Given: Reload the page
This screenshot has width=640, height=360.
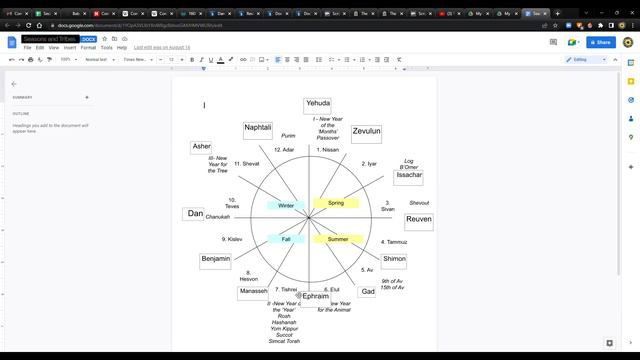Looking at the screenshot, I should (29, 25).
